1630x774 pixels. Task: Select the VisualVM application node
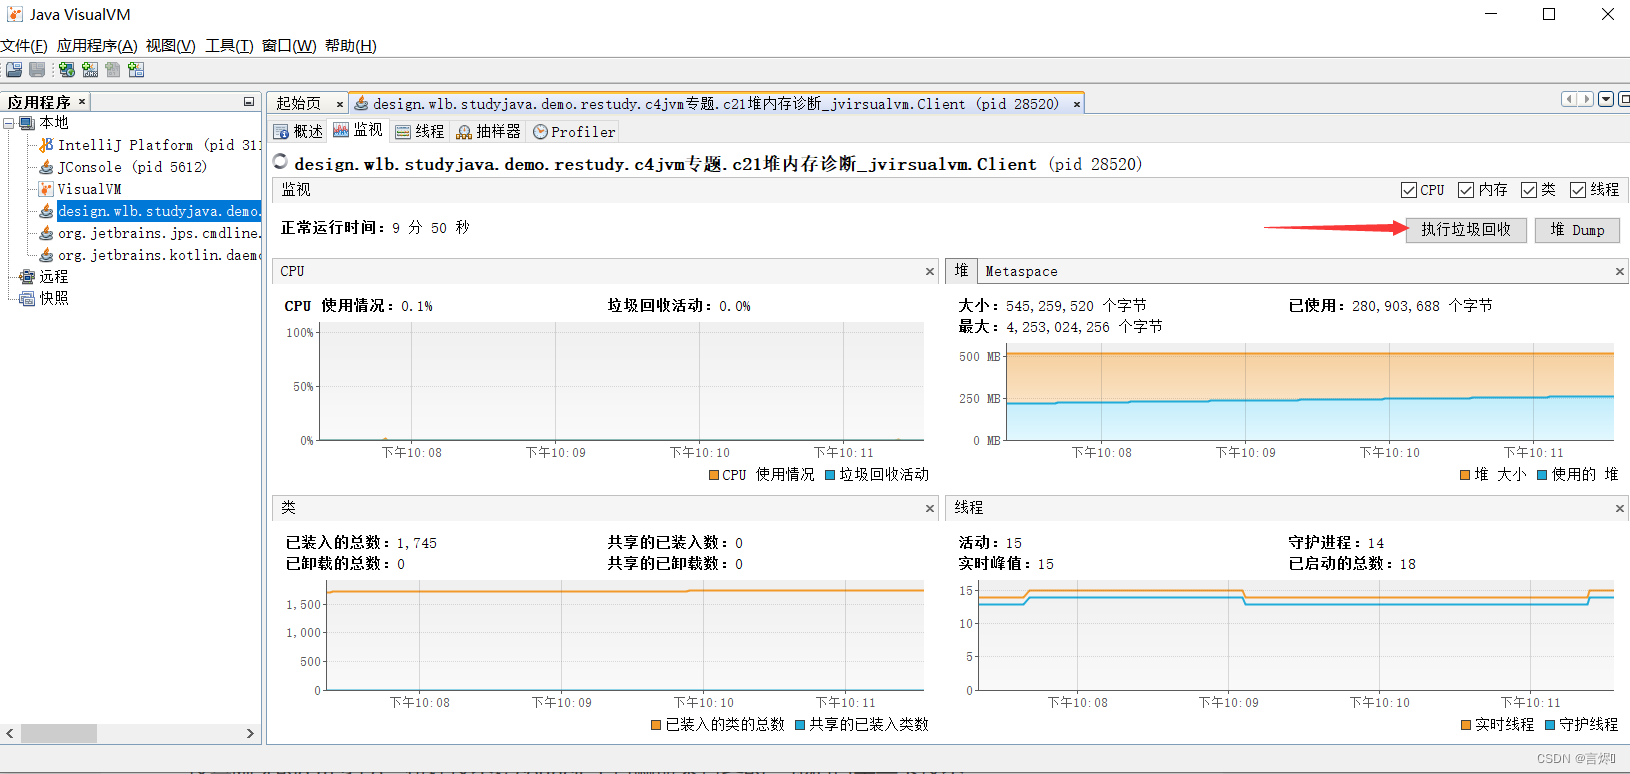coord(89,189)
